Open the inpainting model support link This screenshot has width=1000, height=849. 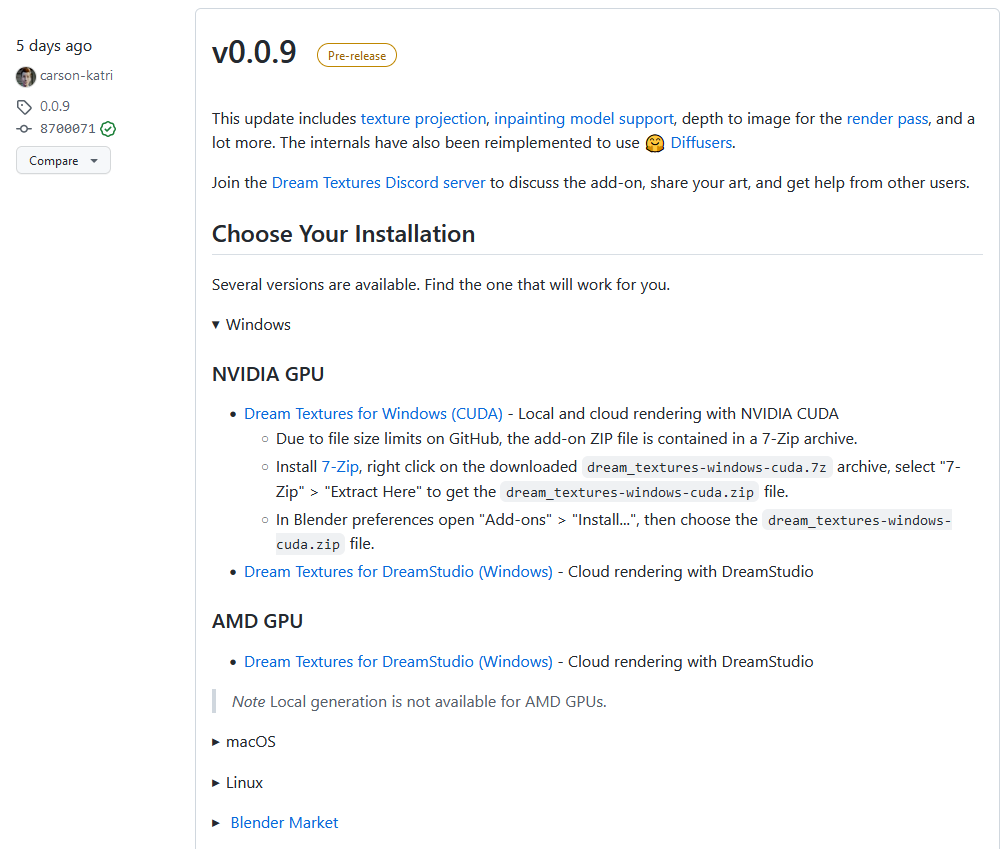(584, 118)
